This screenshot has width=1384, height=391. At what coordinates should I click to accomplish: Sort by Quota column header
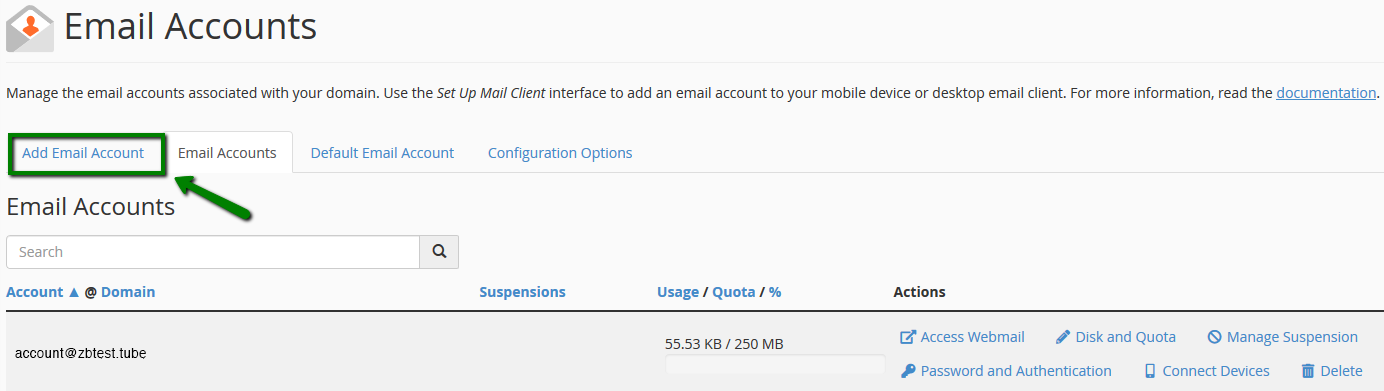click(734, 292)
